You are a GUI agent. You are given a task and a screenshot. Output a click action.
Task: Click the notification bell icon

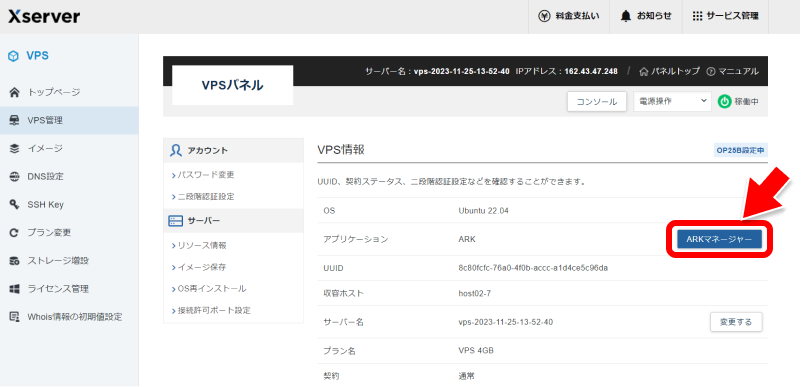click(x=625, y=16)
